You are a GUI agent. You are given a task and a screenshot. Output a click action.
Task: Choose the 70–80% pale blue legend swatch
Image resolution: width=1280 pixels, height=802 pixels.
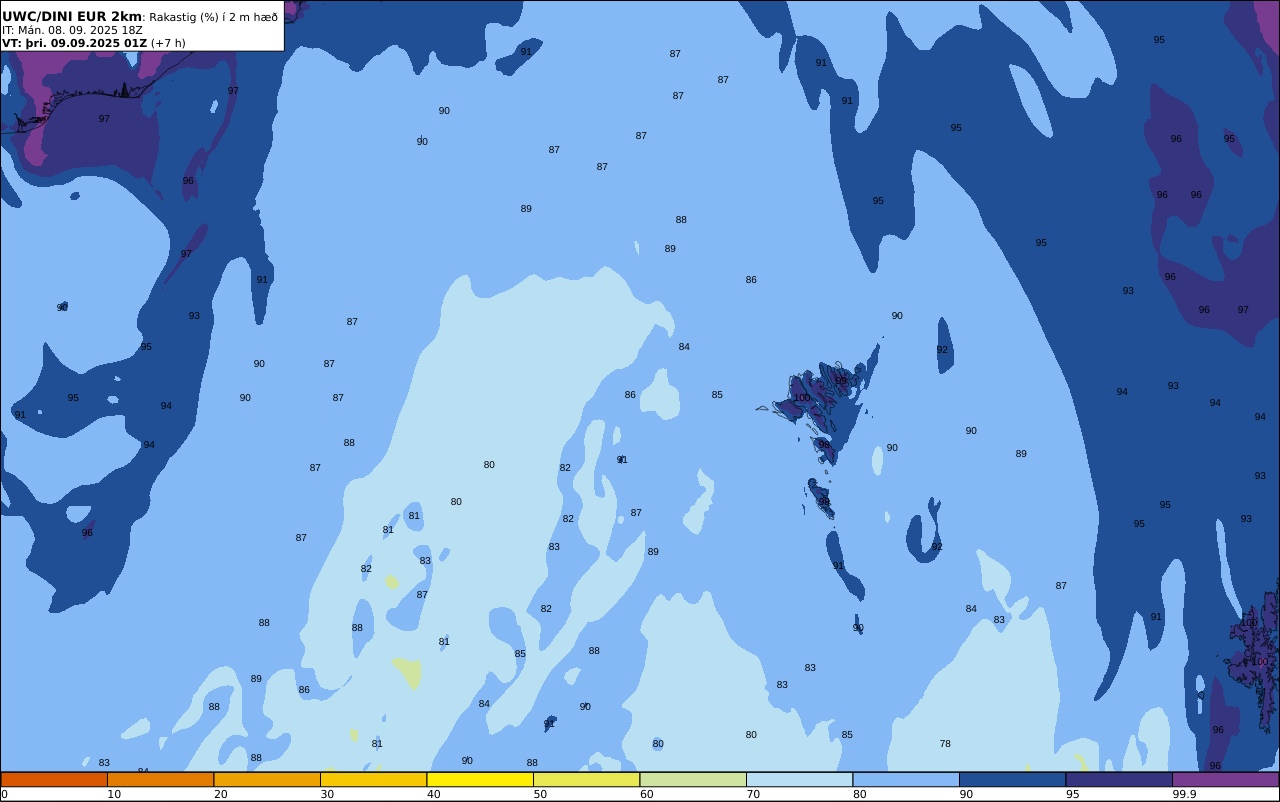tap(799, 779)
